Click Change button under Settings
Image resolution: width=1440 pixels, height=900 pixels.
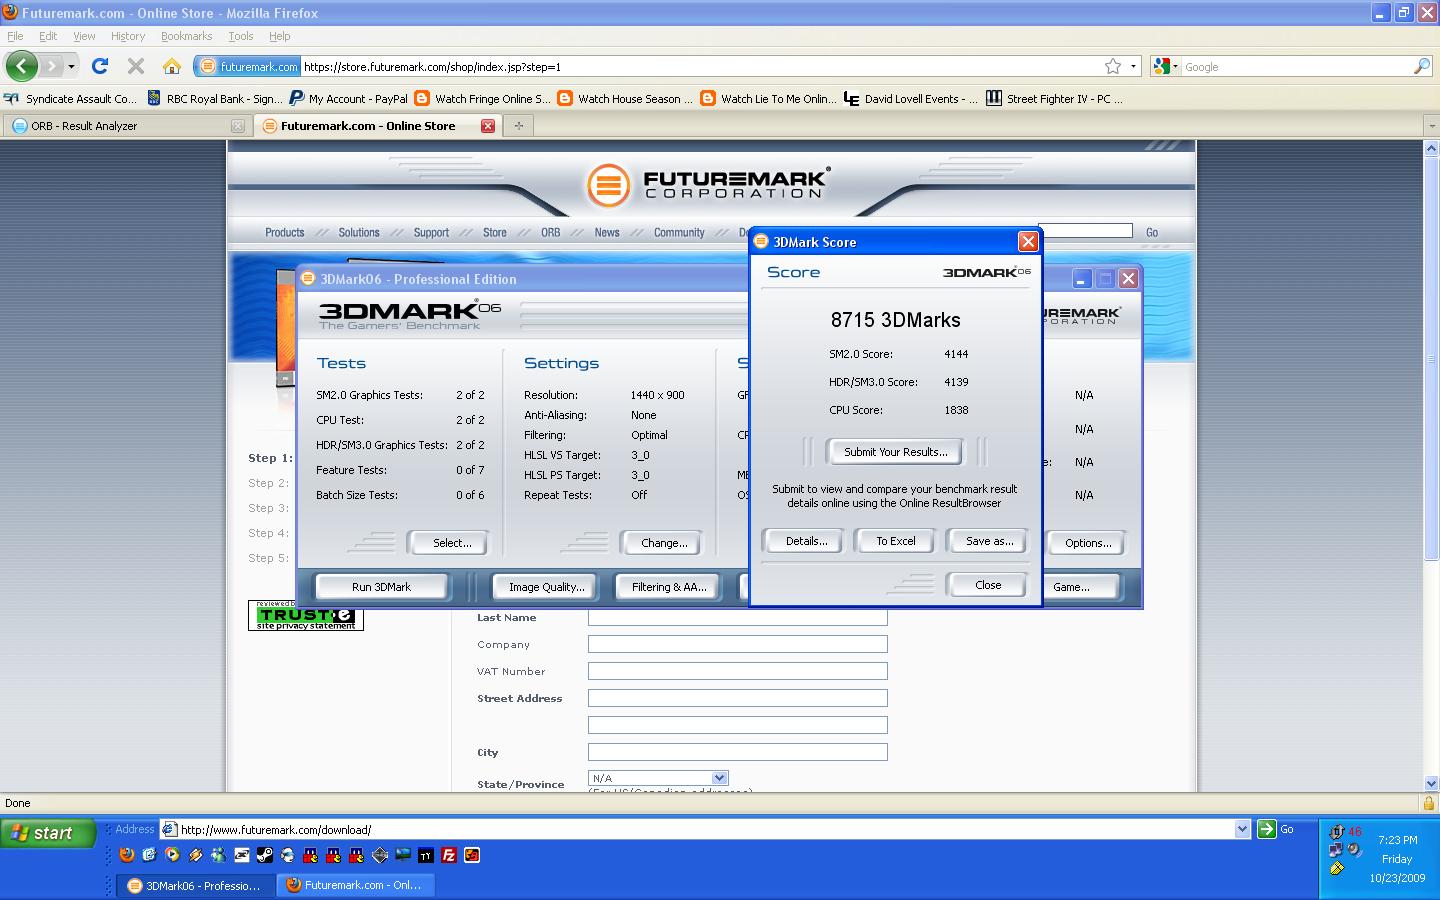point(664,543)
